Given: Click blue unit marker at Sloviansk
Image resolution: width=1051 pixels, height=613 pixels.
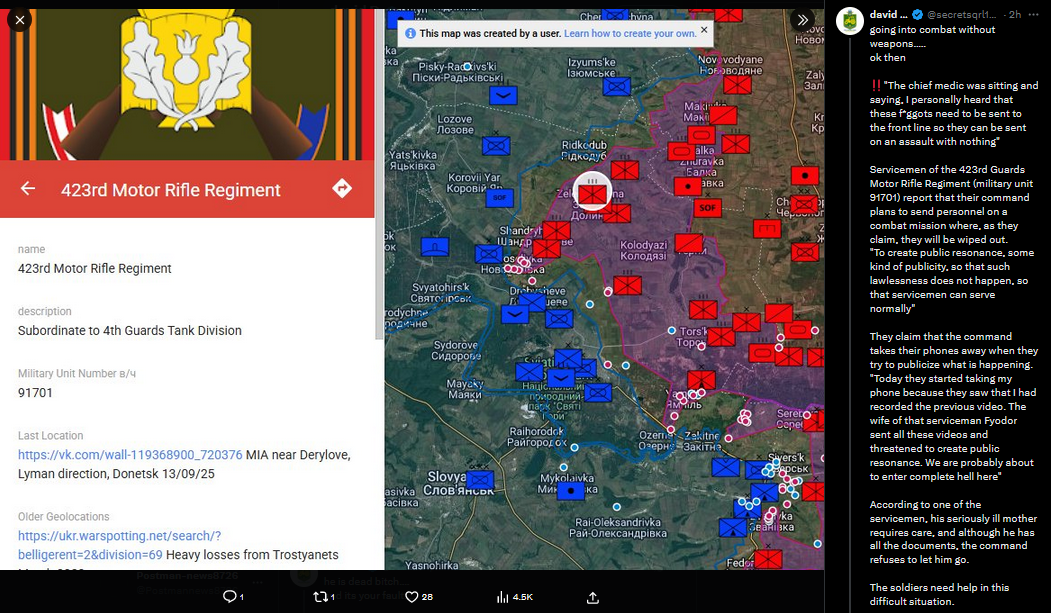Looking at the screenshot, I should coord(480,480).
